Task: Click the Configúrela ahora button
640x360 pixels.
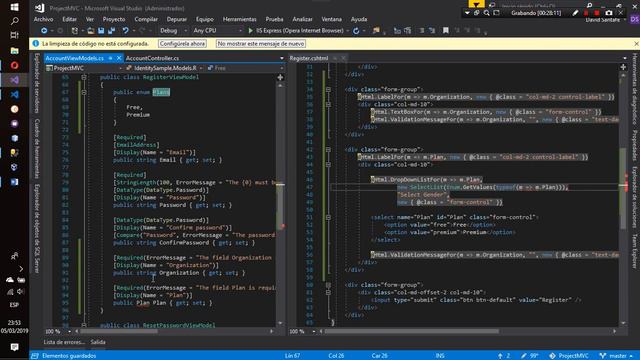Action: 182,44
